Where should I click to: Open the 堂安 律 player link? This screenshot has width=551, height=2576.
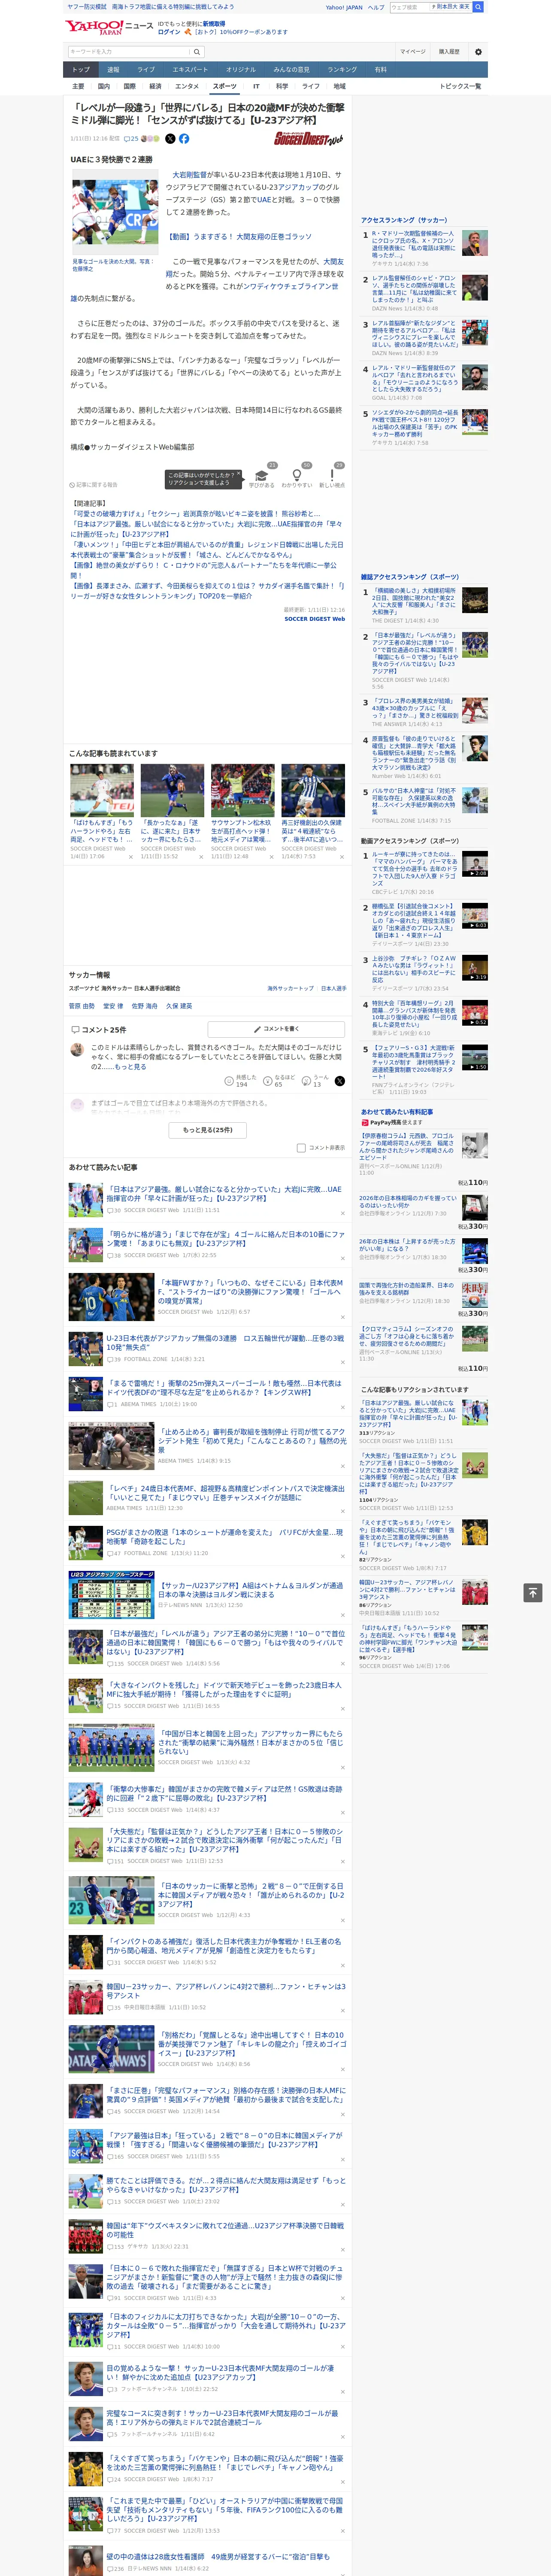113,1006
